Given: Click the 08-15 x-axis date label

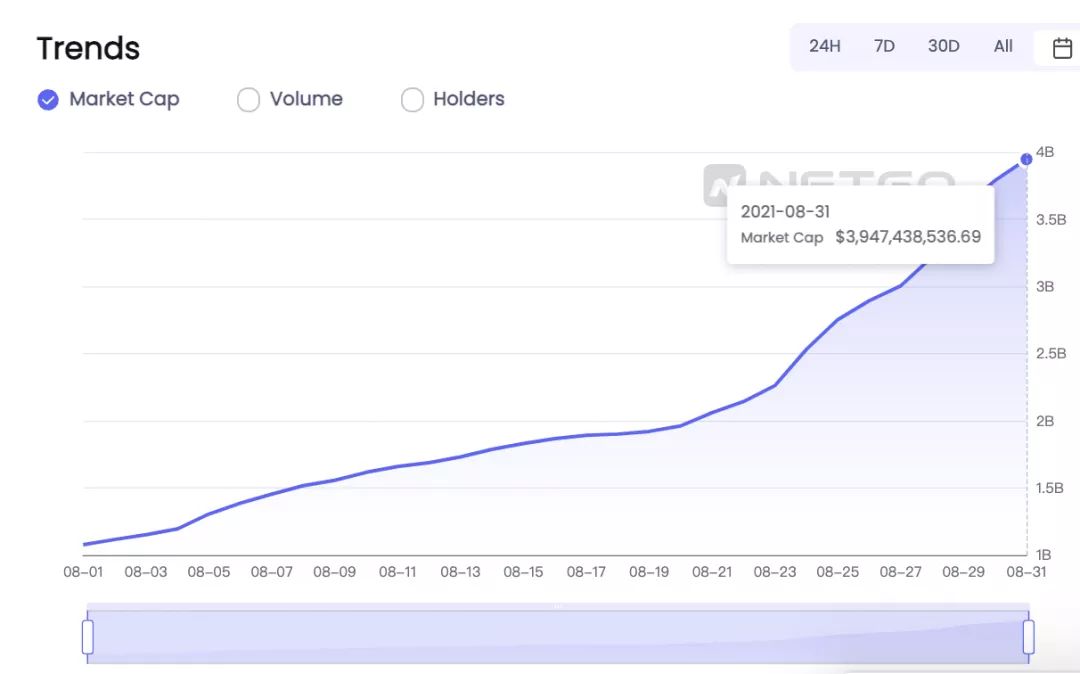Looking at the screenshot, I should [x=523, y=571].
